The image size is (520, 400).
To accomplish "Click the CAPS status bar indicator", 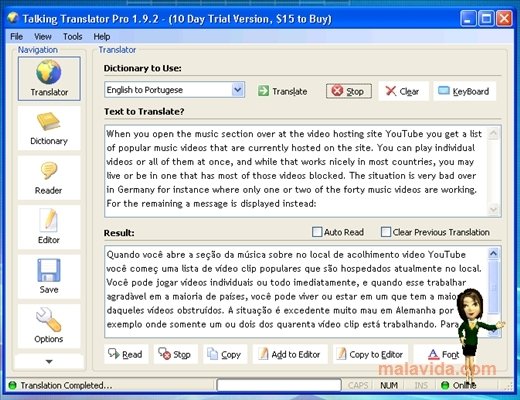I will [358, 386].
